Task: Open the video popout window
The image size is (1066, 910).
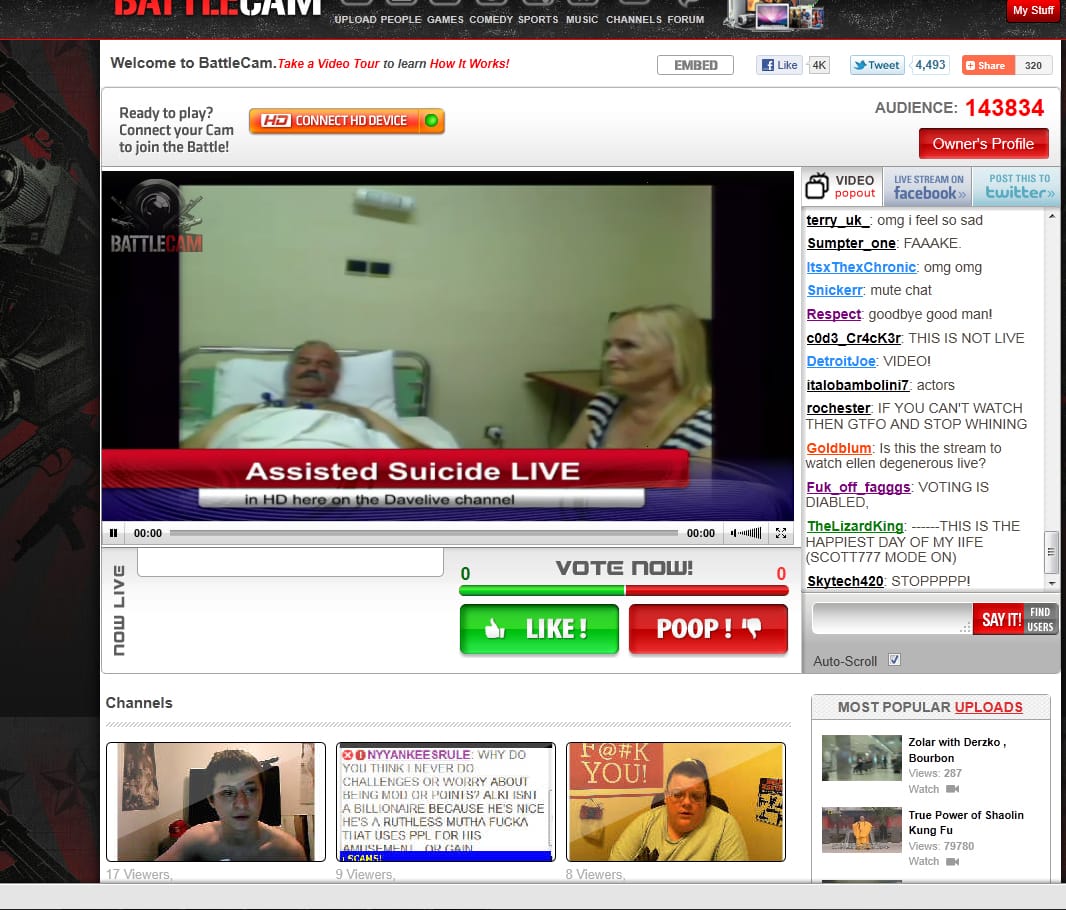Action: pos(843,186)
